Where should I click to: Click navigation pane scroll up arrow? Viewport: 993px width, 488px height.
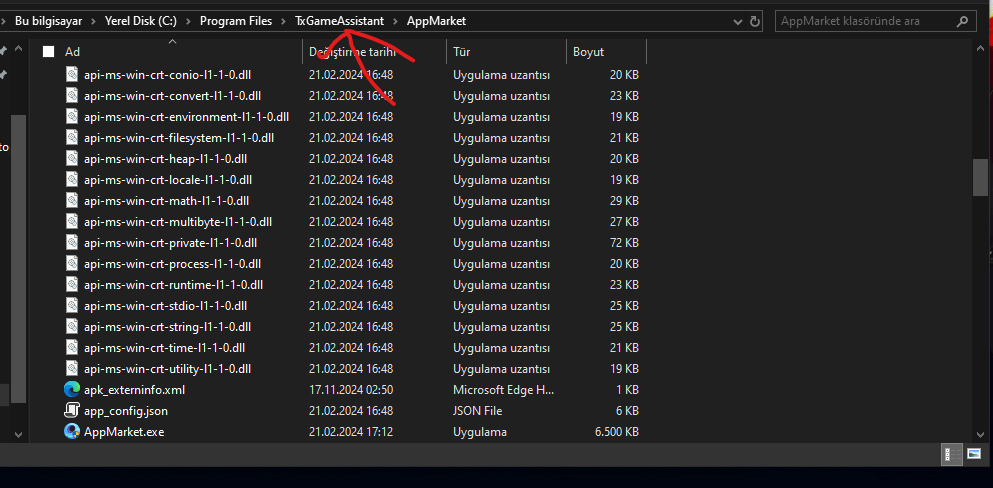click(x=18, y=48)
